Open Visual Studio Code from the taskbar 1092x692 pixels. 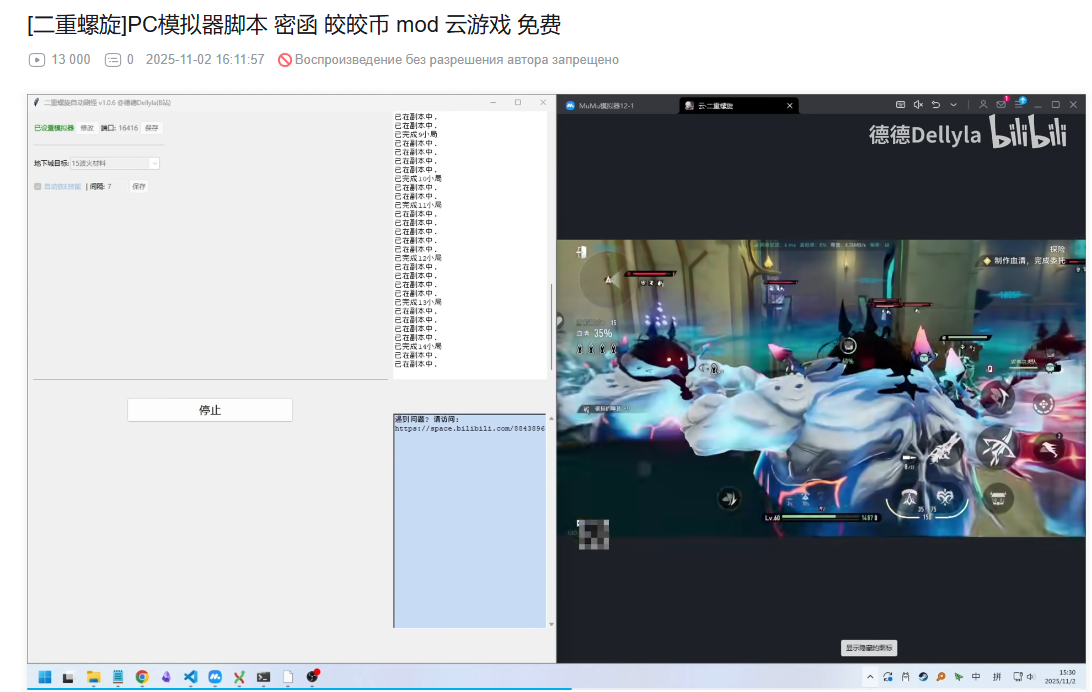[x=190, y=677]
